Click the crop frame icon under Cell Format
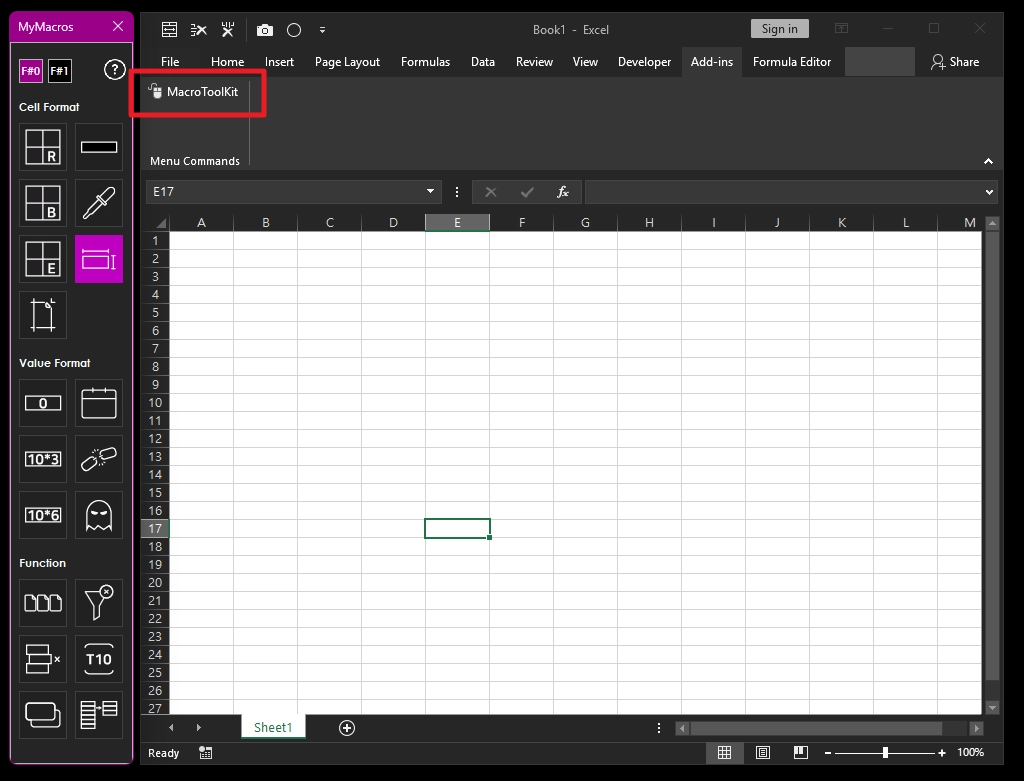 43,315
